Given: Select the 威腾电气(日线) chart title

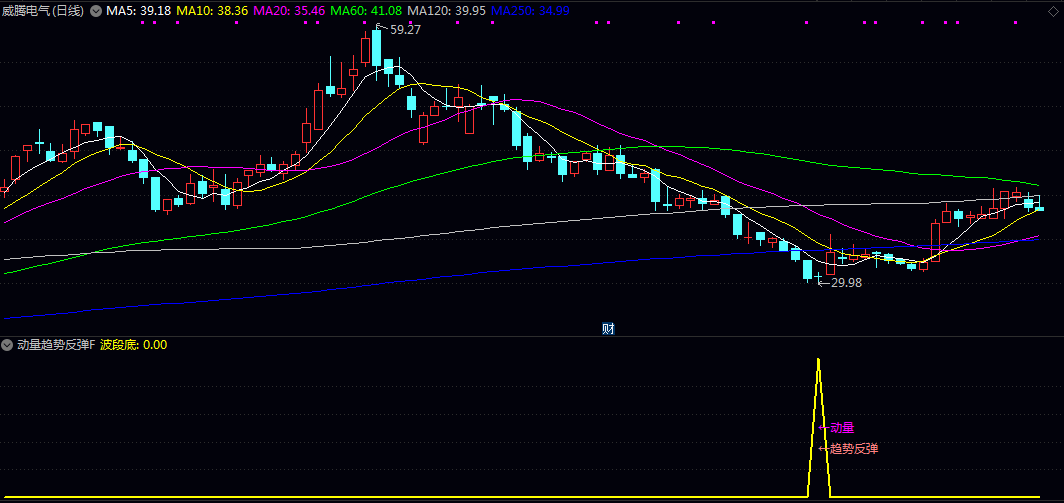Looking at the screenshot, I should (43, 11).
